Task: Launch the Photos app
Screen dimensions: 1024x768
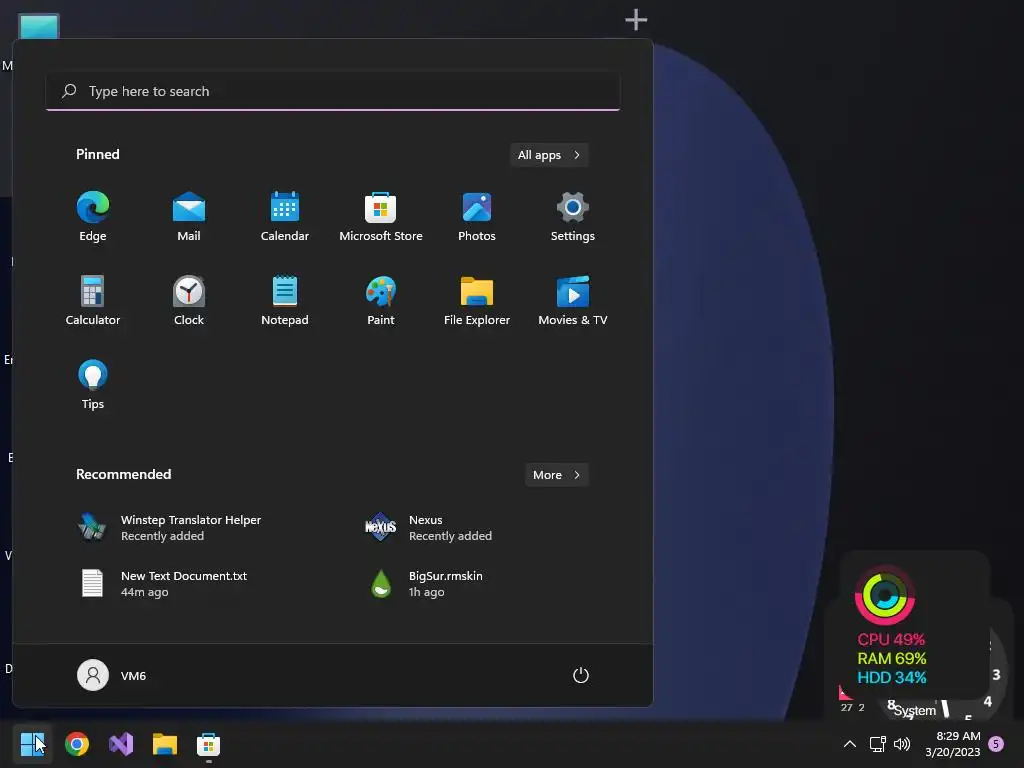Action: pyautogui.click(x=477, y=217)
